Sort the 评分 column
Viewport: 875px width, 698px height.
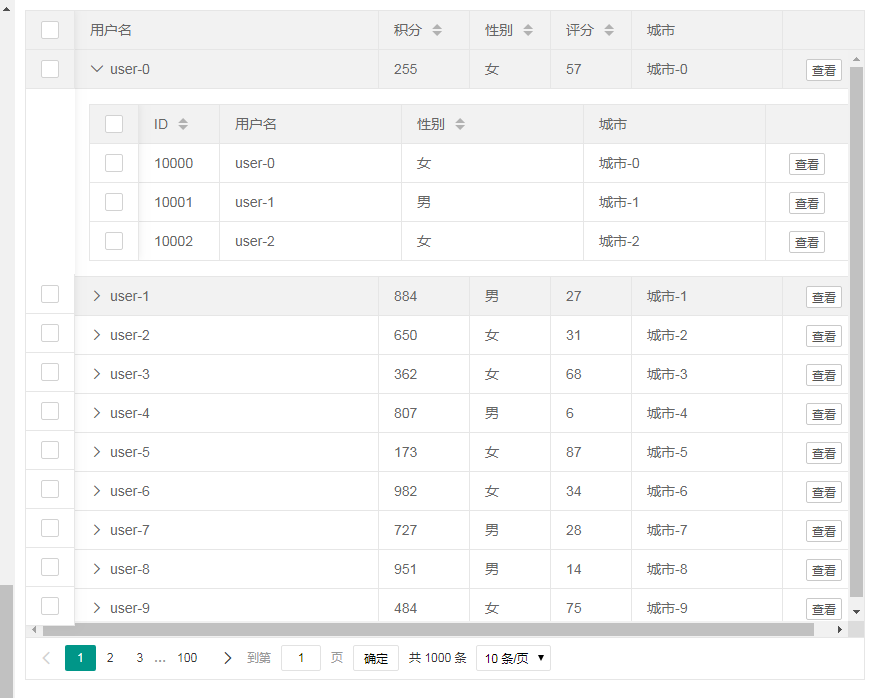point(608,30)
